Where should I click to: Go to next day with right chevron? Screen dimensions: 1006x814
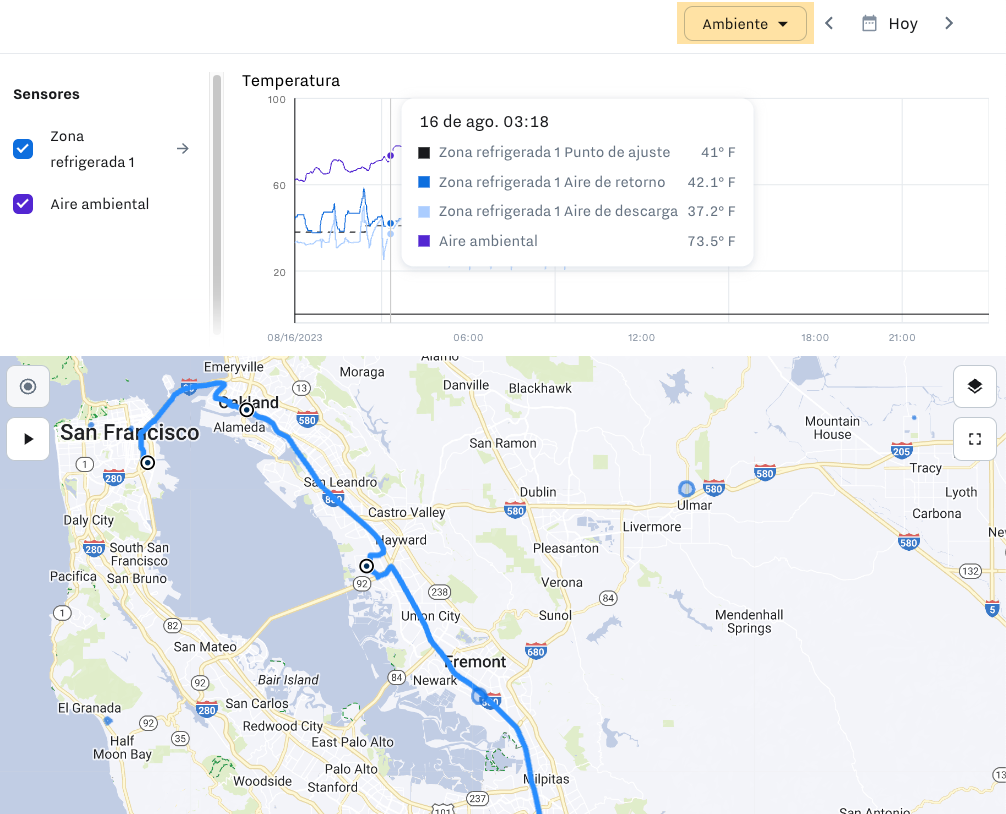[x=949, y=23]
